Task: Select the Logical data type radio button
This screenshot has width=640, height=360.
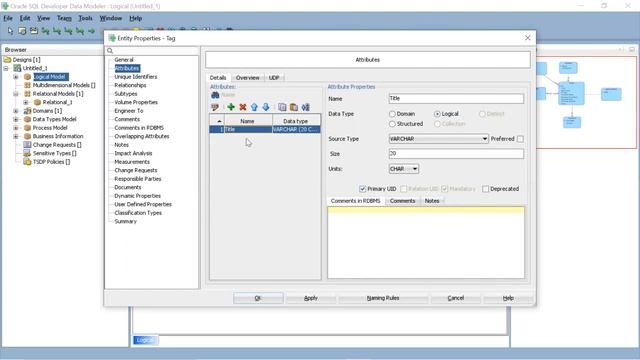Action: [437, 114]
